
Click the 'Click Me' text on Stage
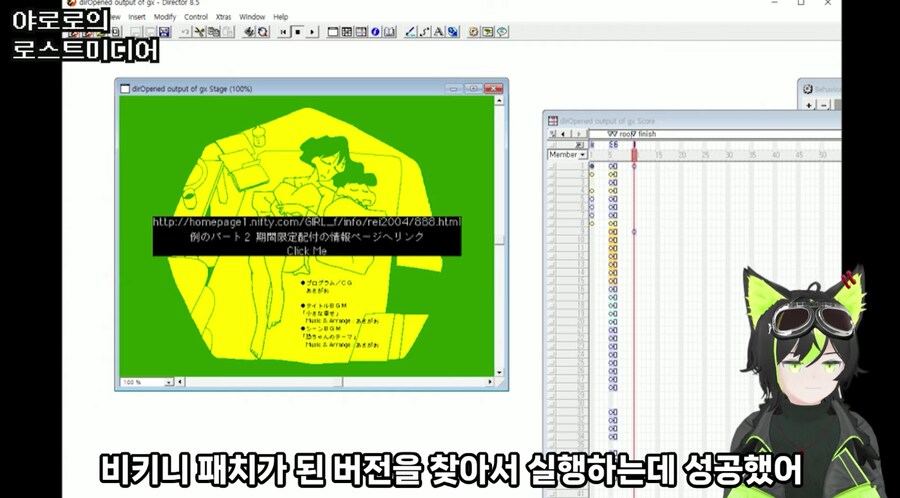pyautogui.click(x=307, y=251)
